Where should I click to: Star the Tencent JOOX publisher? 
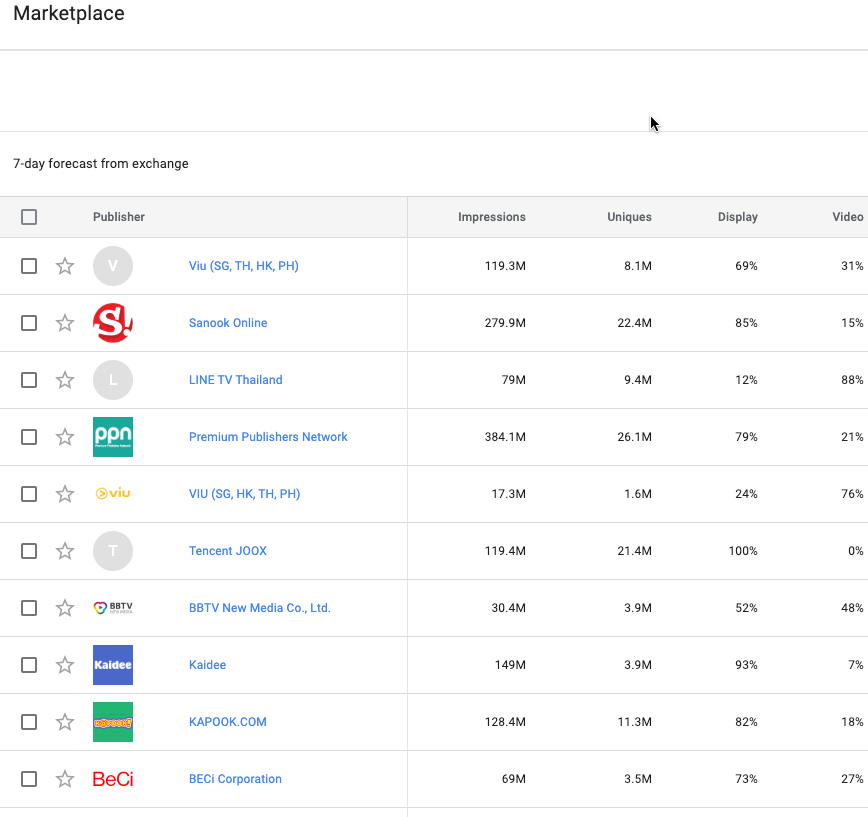pos(65,551)
